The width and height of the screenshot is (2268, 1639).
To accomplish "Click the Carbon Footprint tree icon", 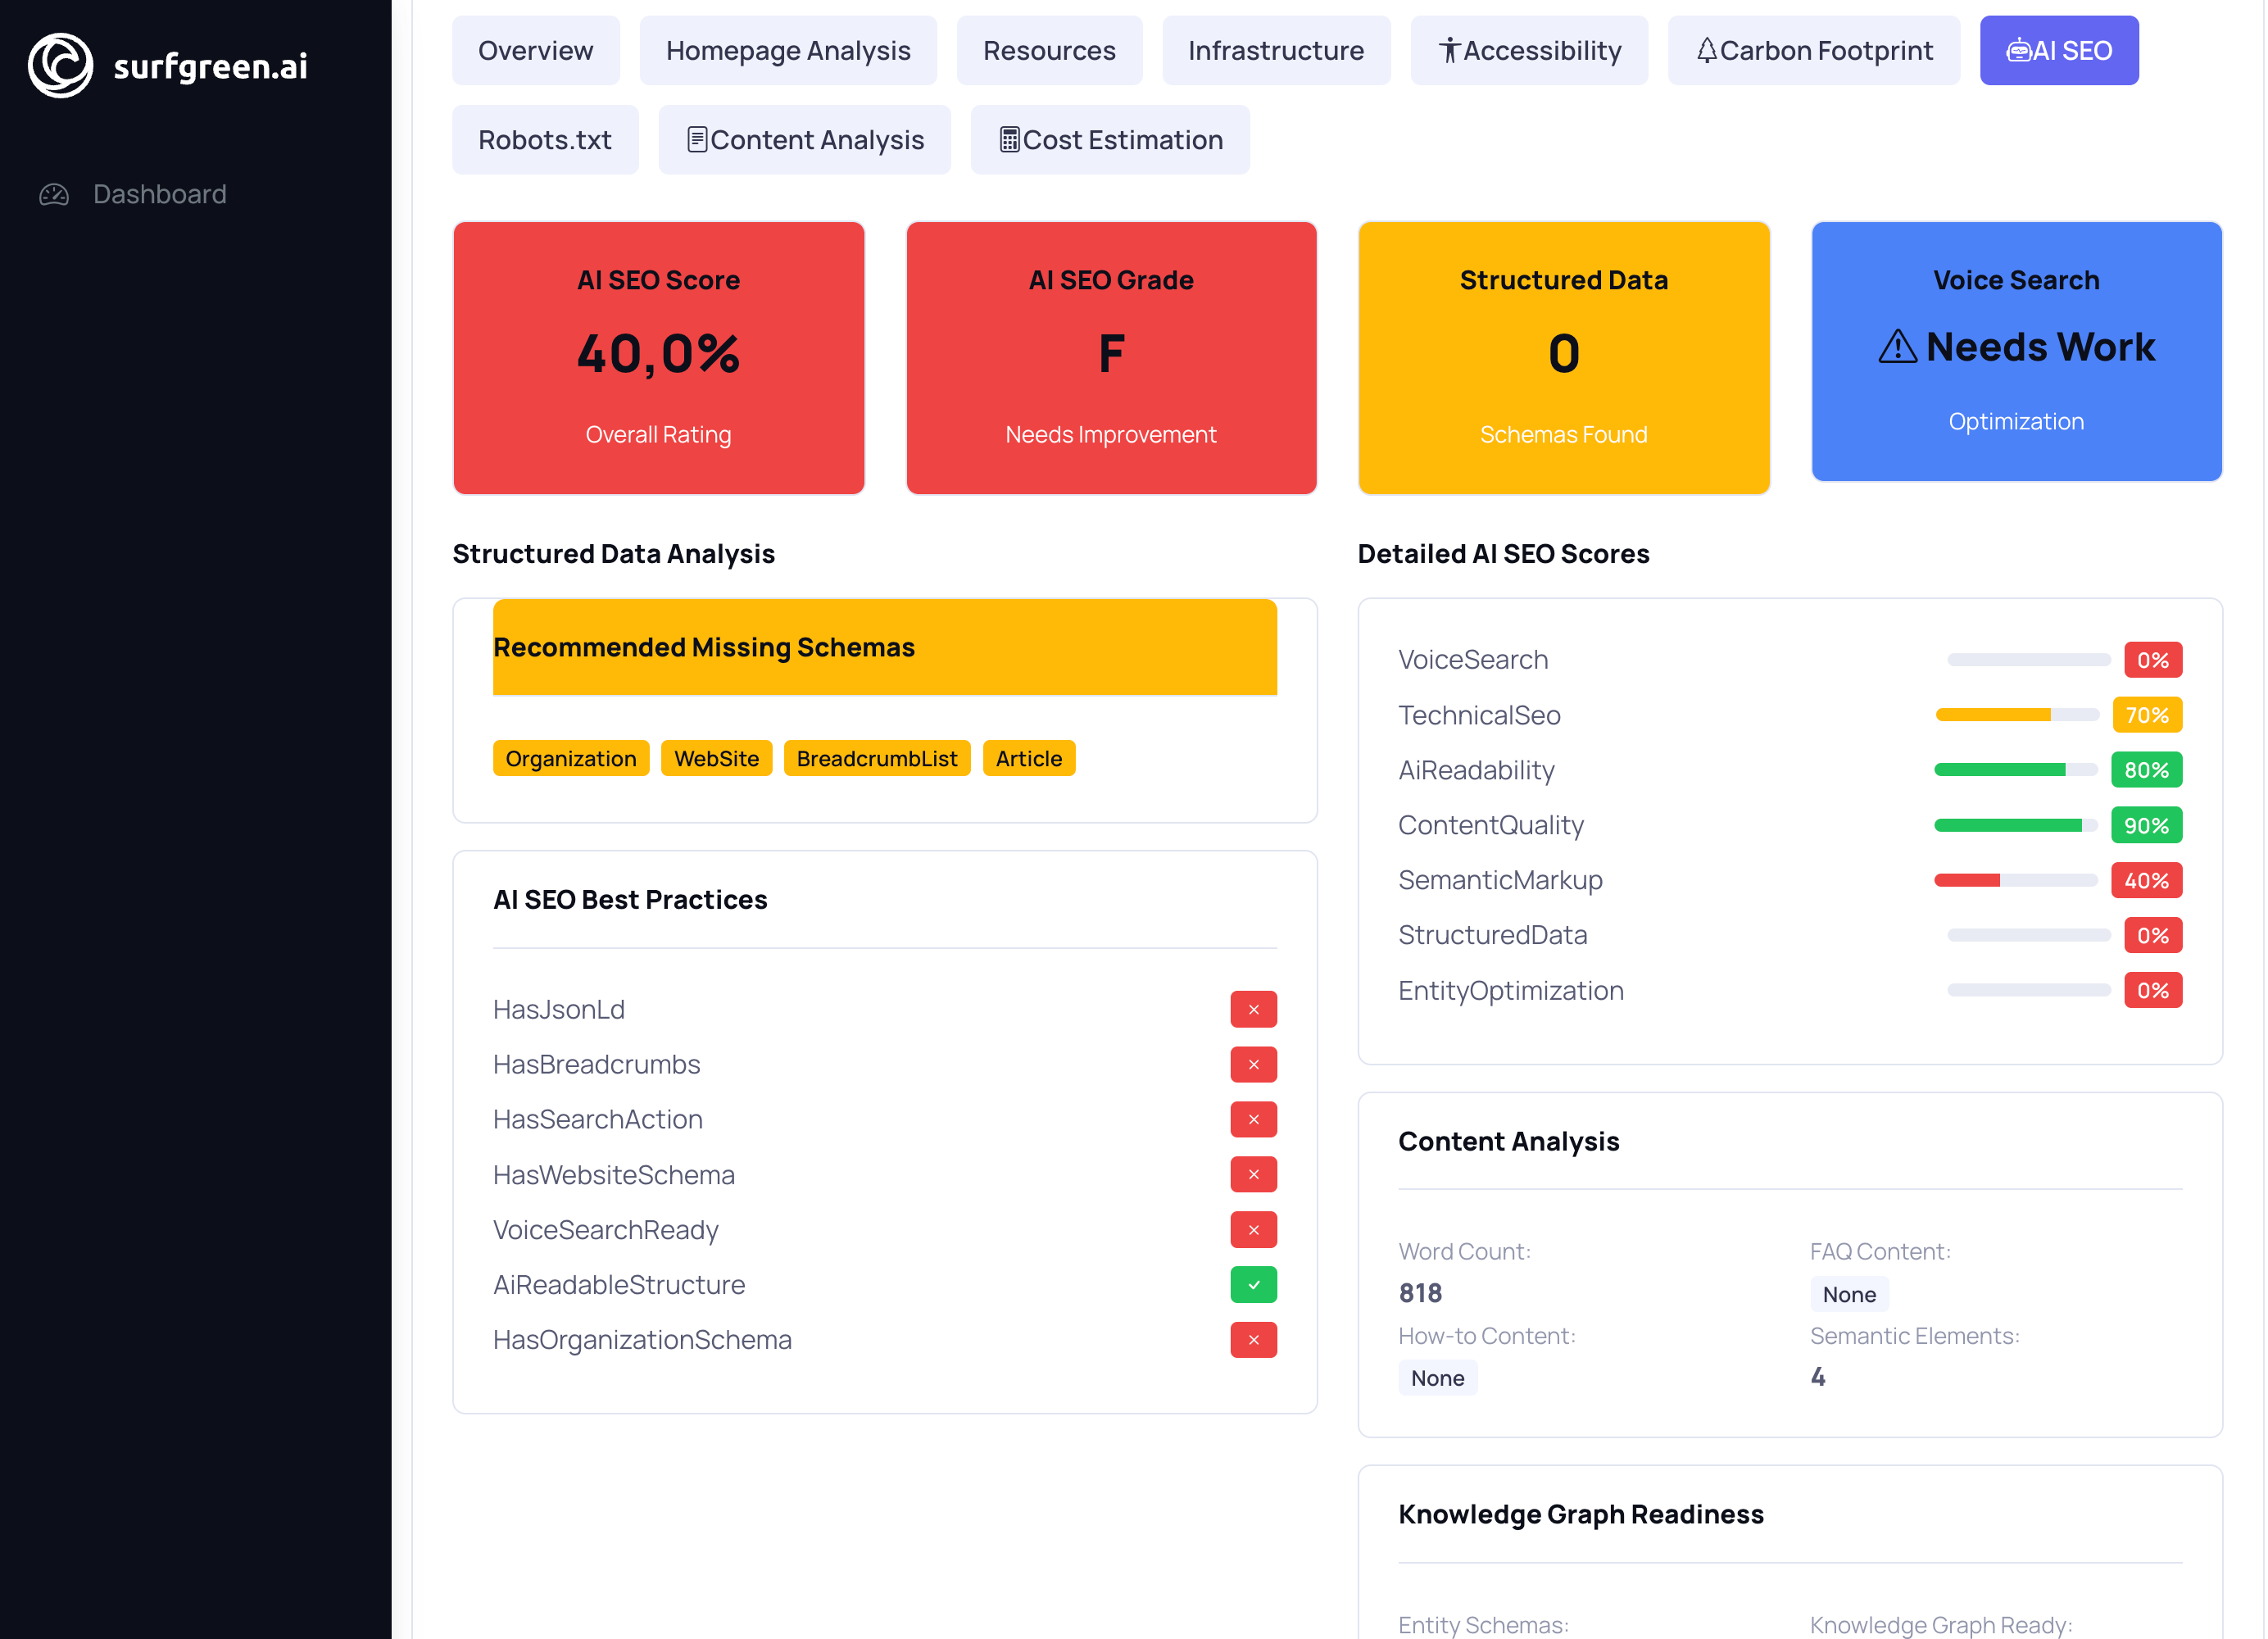I will (x=1707, y=50).
